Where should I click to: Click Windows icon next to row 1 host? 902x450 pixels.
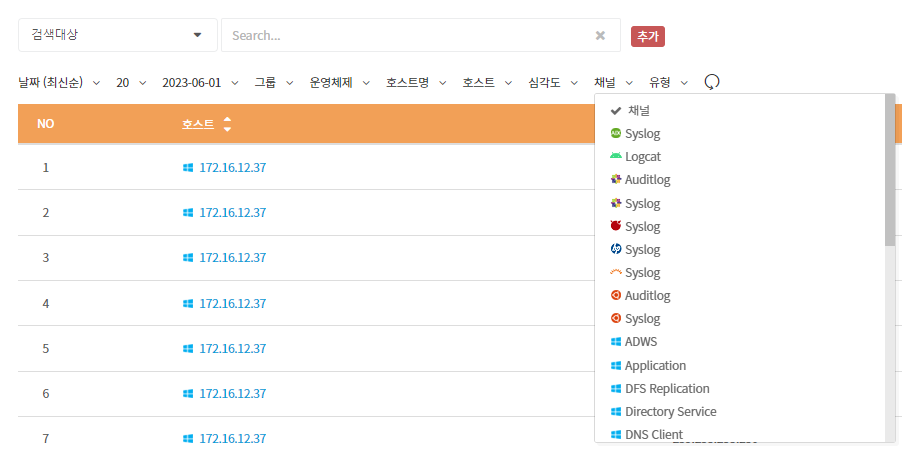187,167
